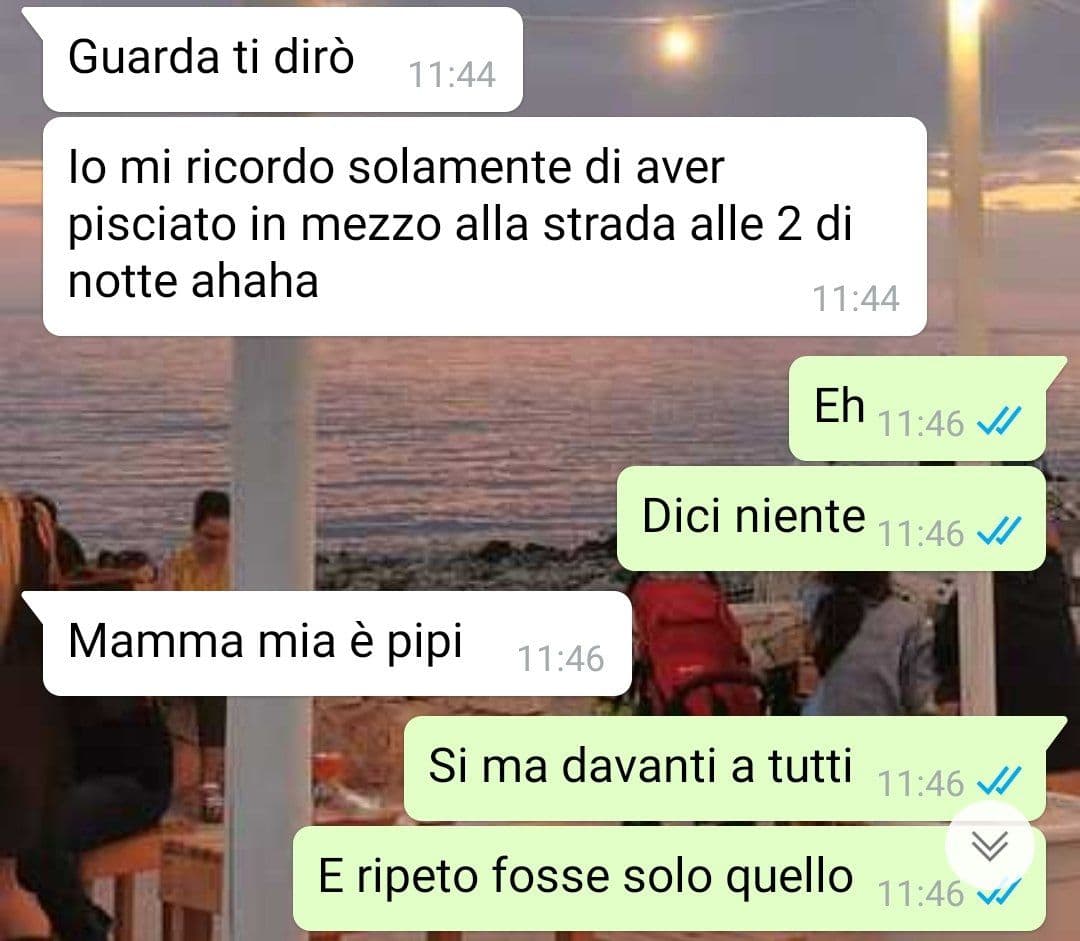Tap the 'E ripeto fosse solo quello' message
Image resolution: width=1080 pixels, height=941 pixels.
669,878
